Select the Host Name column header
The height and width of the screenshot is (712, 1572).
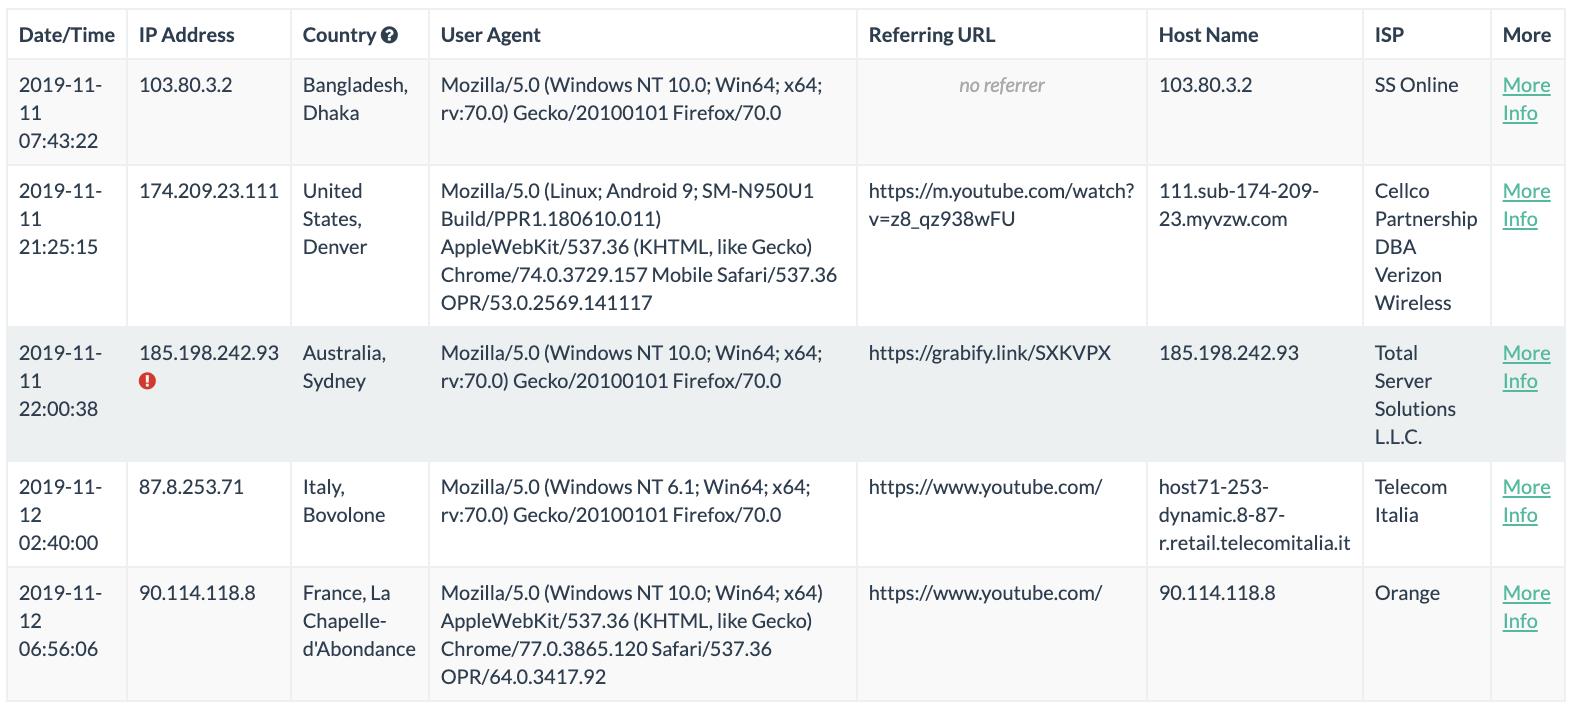[1208, 35]
